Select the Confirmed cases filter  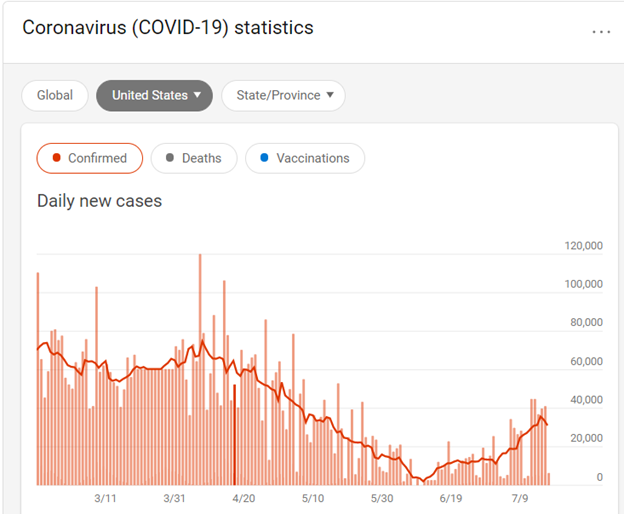(x=90, y=158)
